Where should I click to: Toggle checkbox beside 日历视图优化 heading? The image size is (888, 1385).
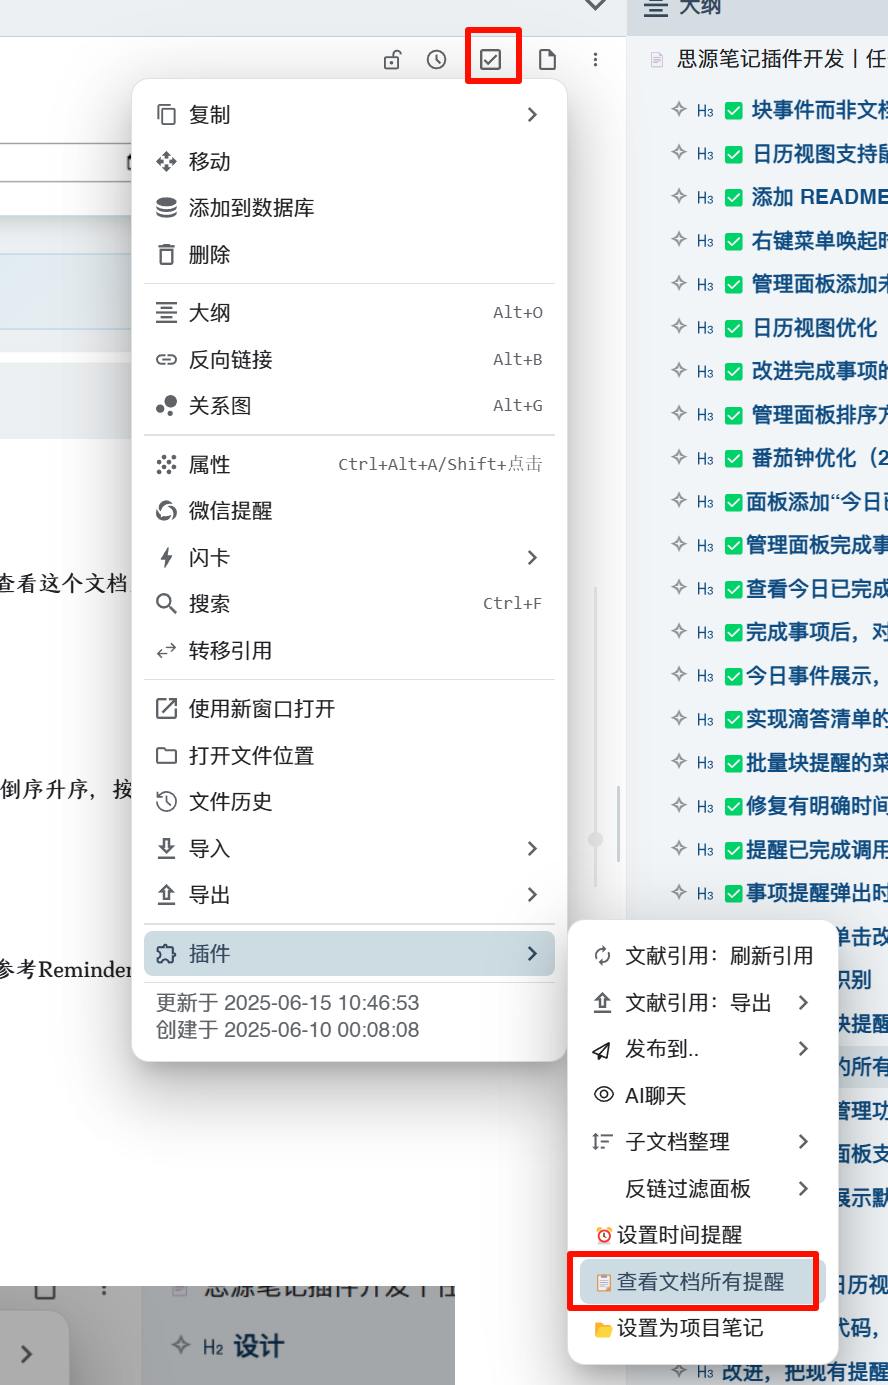(x=734, y=329)
